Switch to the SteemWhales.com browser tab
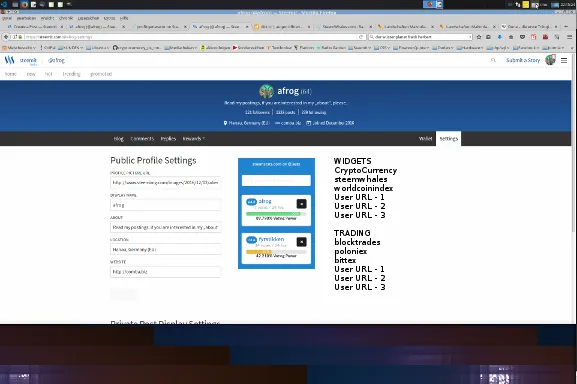 tap(343, 26)
